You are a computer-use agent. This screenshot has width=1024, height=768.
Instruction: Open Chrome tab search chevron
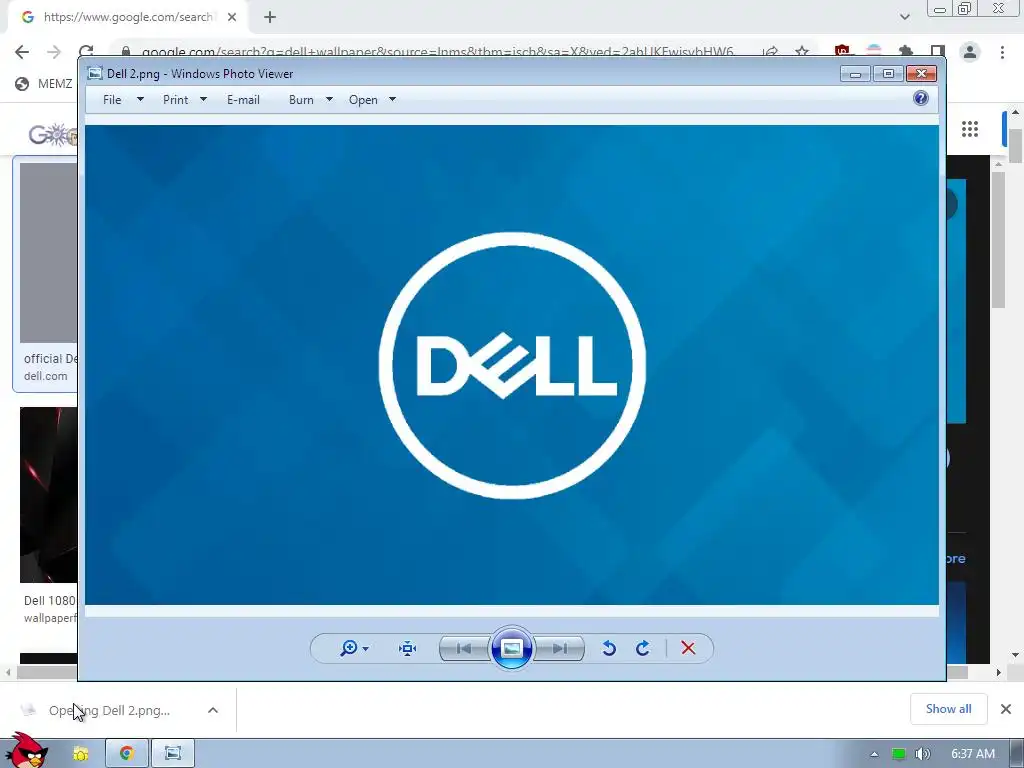tap(904, 17)
